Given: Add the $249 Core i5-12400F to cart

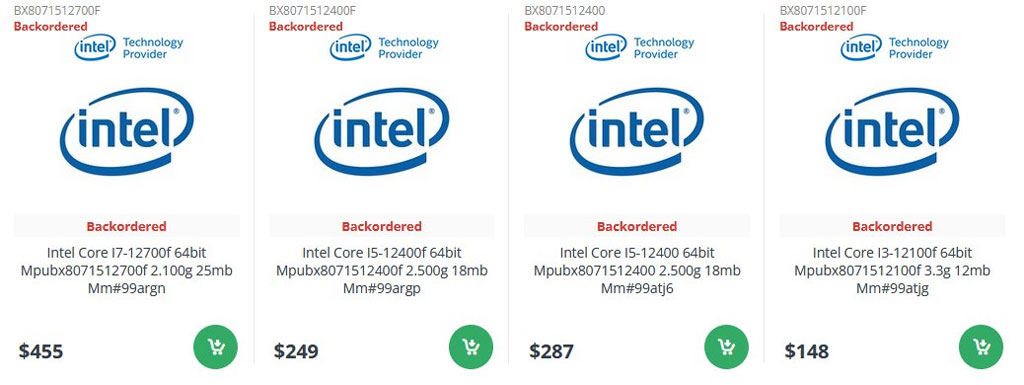Looking at the screenshot, I should coord(471,346).
